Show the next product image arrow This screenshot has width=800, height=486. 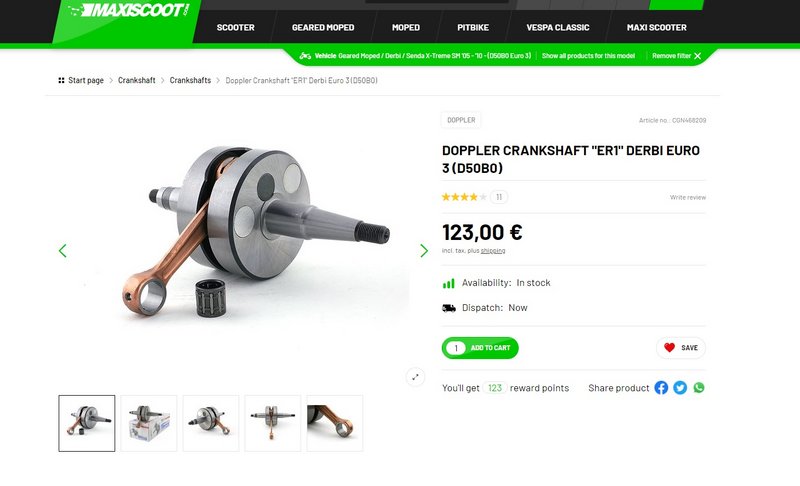pyautogui.click(x=423, y=250)
